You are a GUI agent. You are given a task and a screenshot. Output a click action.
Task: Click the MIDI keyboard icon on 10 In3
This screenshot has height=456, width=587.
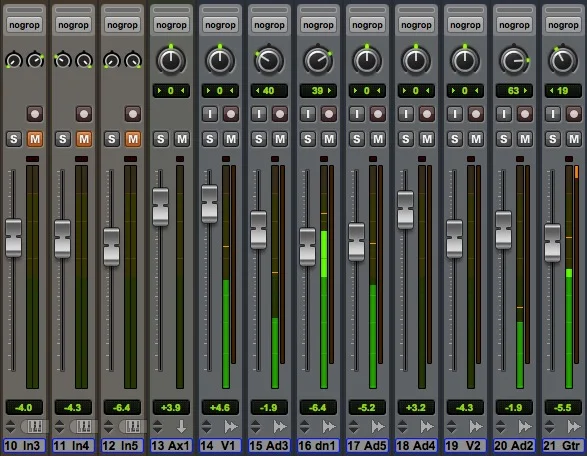coord(35,426)
